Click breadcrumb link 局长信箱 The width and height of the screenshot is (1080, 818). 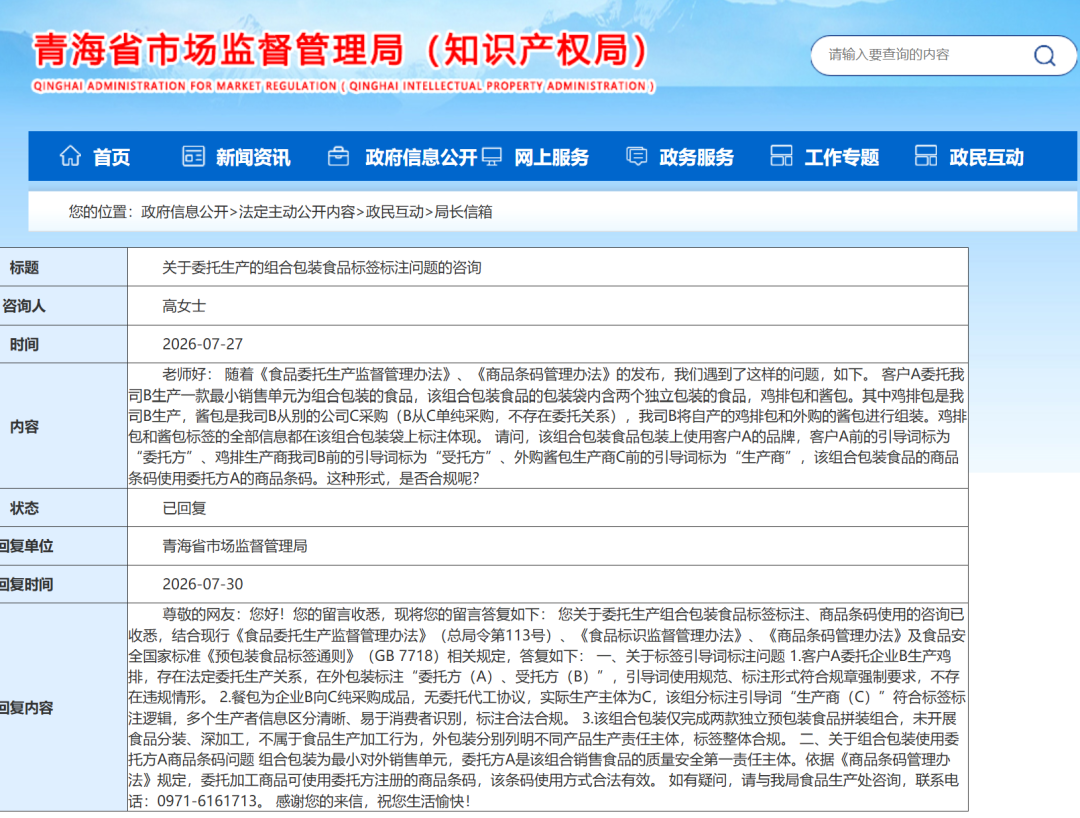tap(463, 212)
